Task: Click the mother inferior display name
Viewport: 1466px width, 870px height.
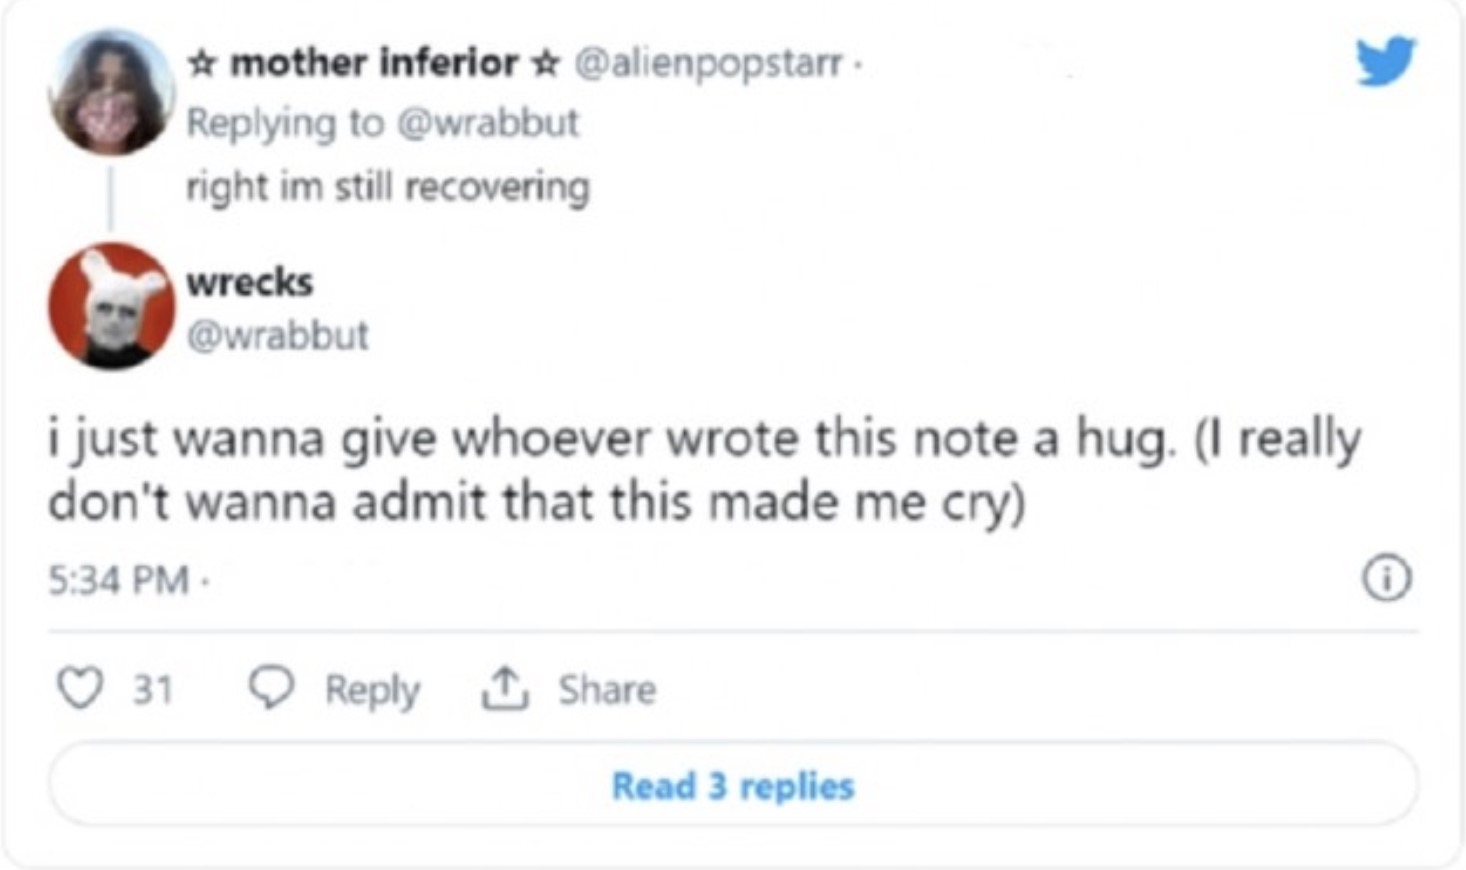Action: [x=374, y=63]
